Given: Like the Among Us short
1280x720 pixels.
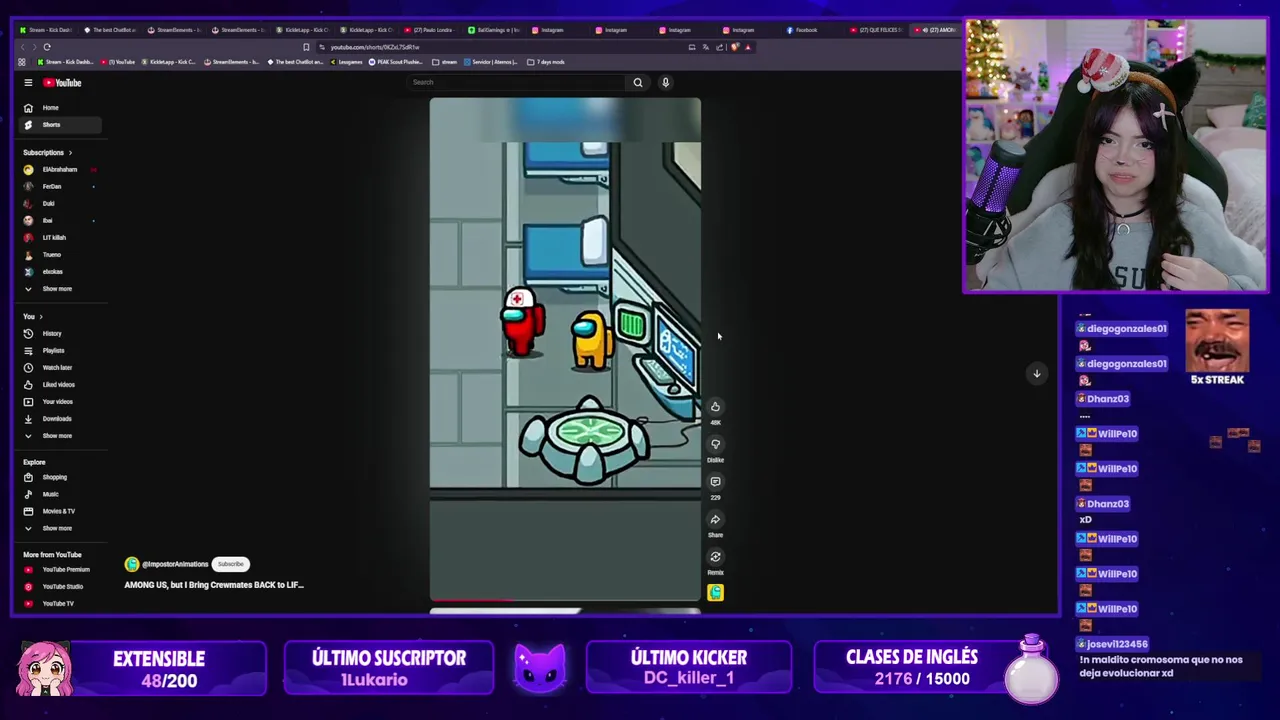Looking at the screenshot, I should (x=715, y=407).
